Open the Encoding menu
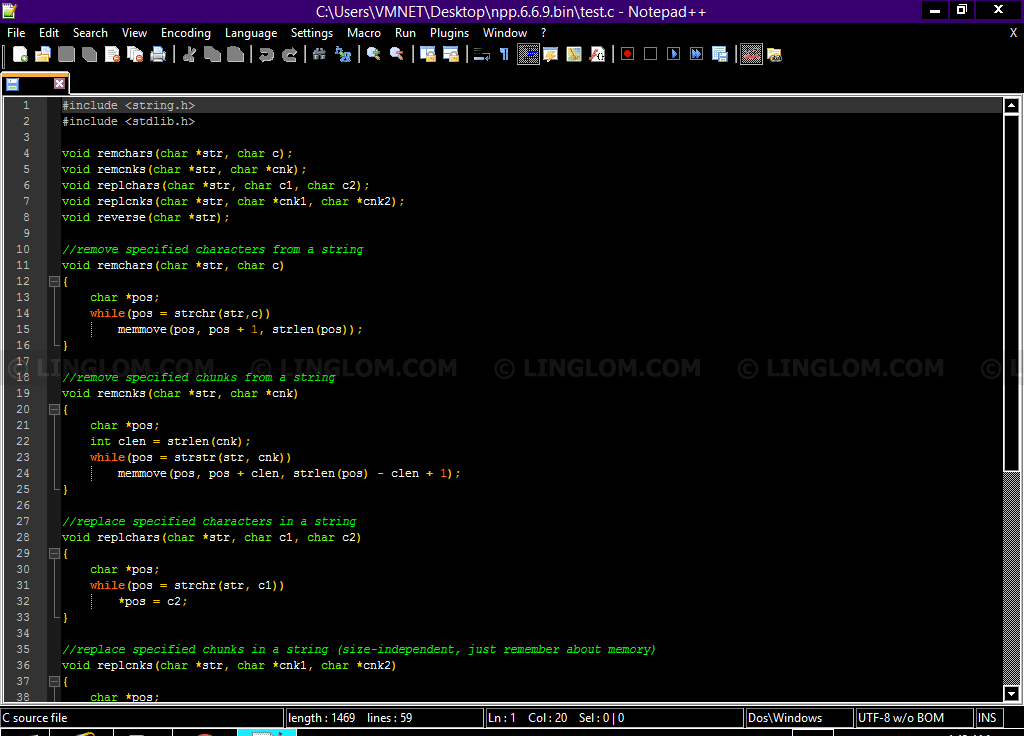Viewport: 1024px width, 736px height. click(x=186, y=33)
